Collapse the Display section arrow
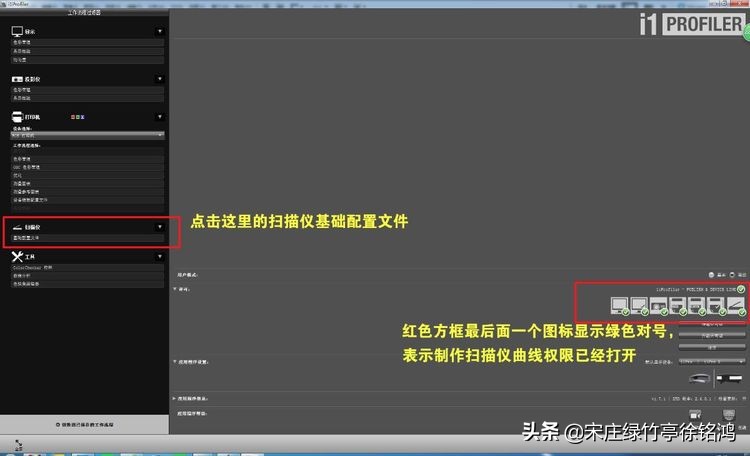Screen dimensions: 750x456 point(160,32)
